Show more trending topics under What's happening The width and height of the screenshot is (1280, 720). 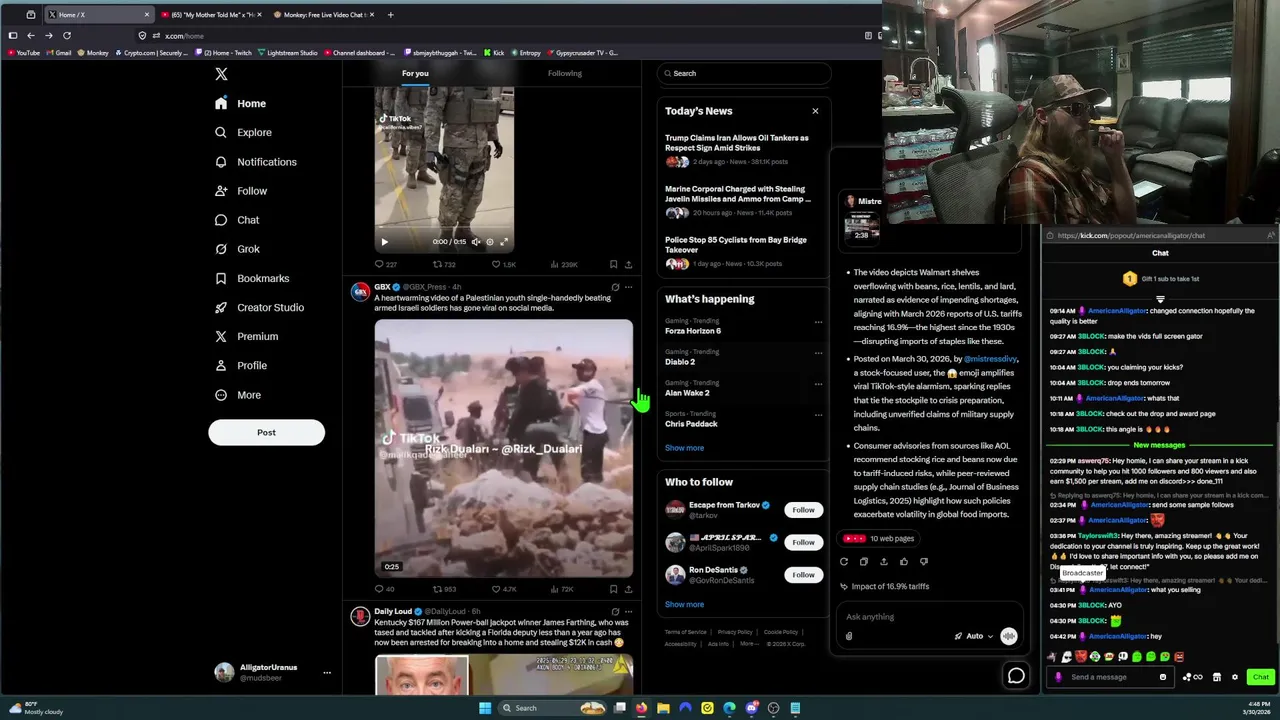tap(684, 448)
